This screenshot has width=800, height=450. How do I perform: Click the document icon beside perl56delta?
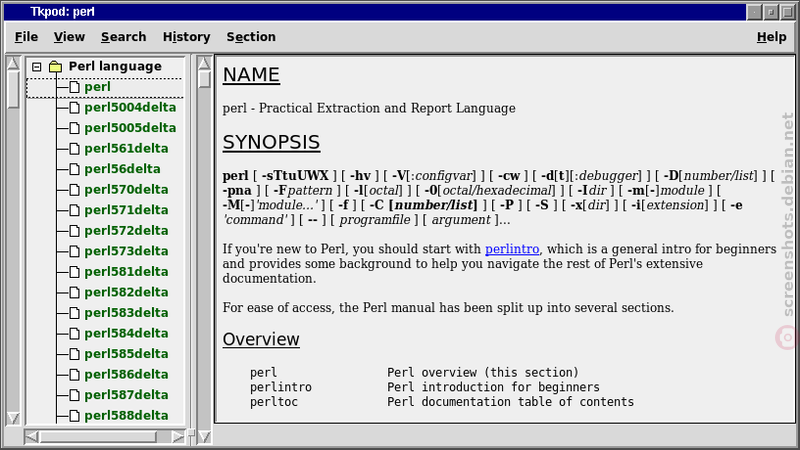74,169
